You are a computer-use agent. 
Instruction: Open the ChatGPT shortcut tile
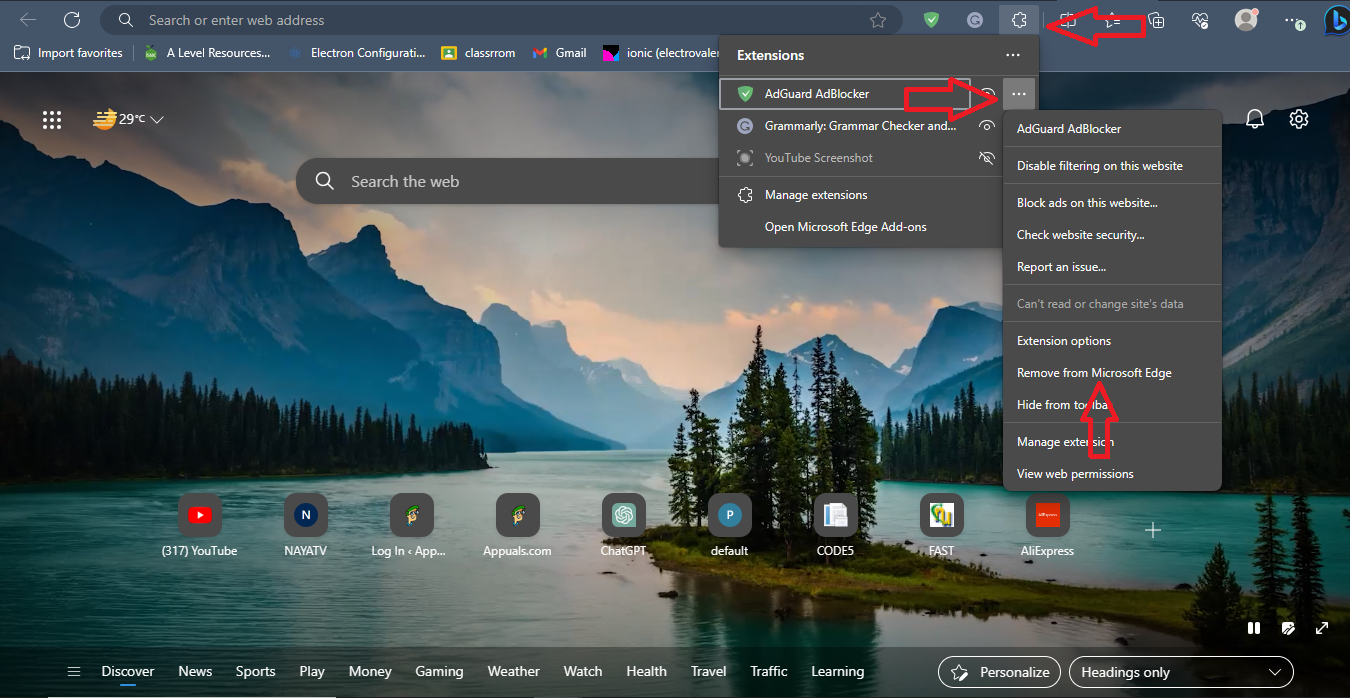[x=625, y=515]
